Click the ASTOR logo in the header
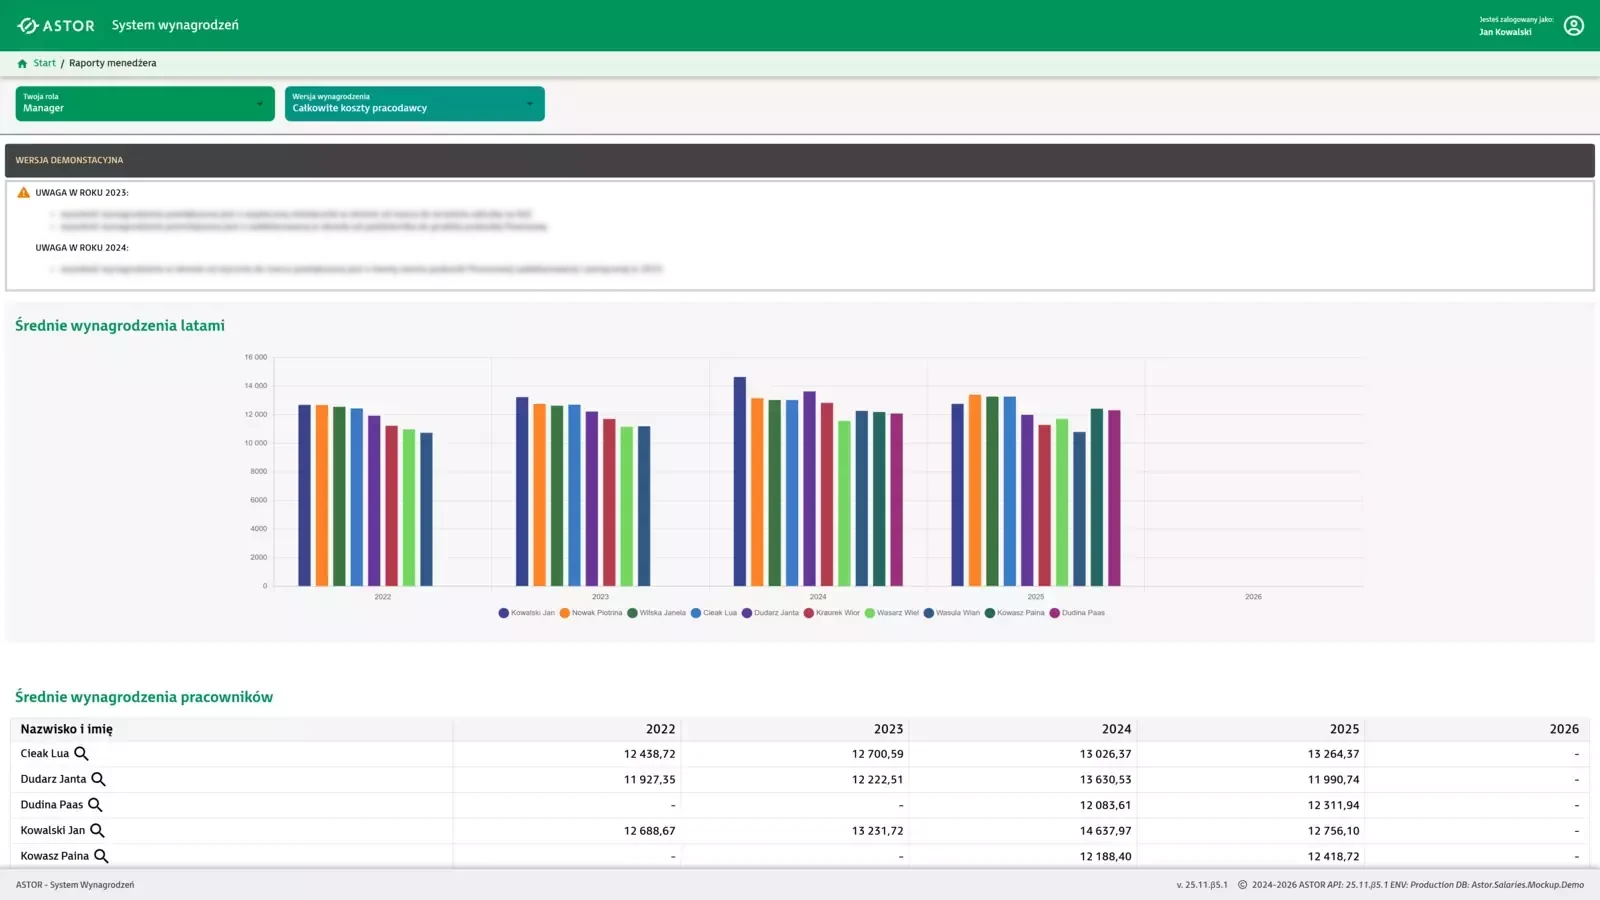 [56, 25]
